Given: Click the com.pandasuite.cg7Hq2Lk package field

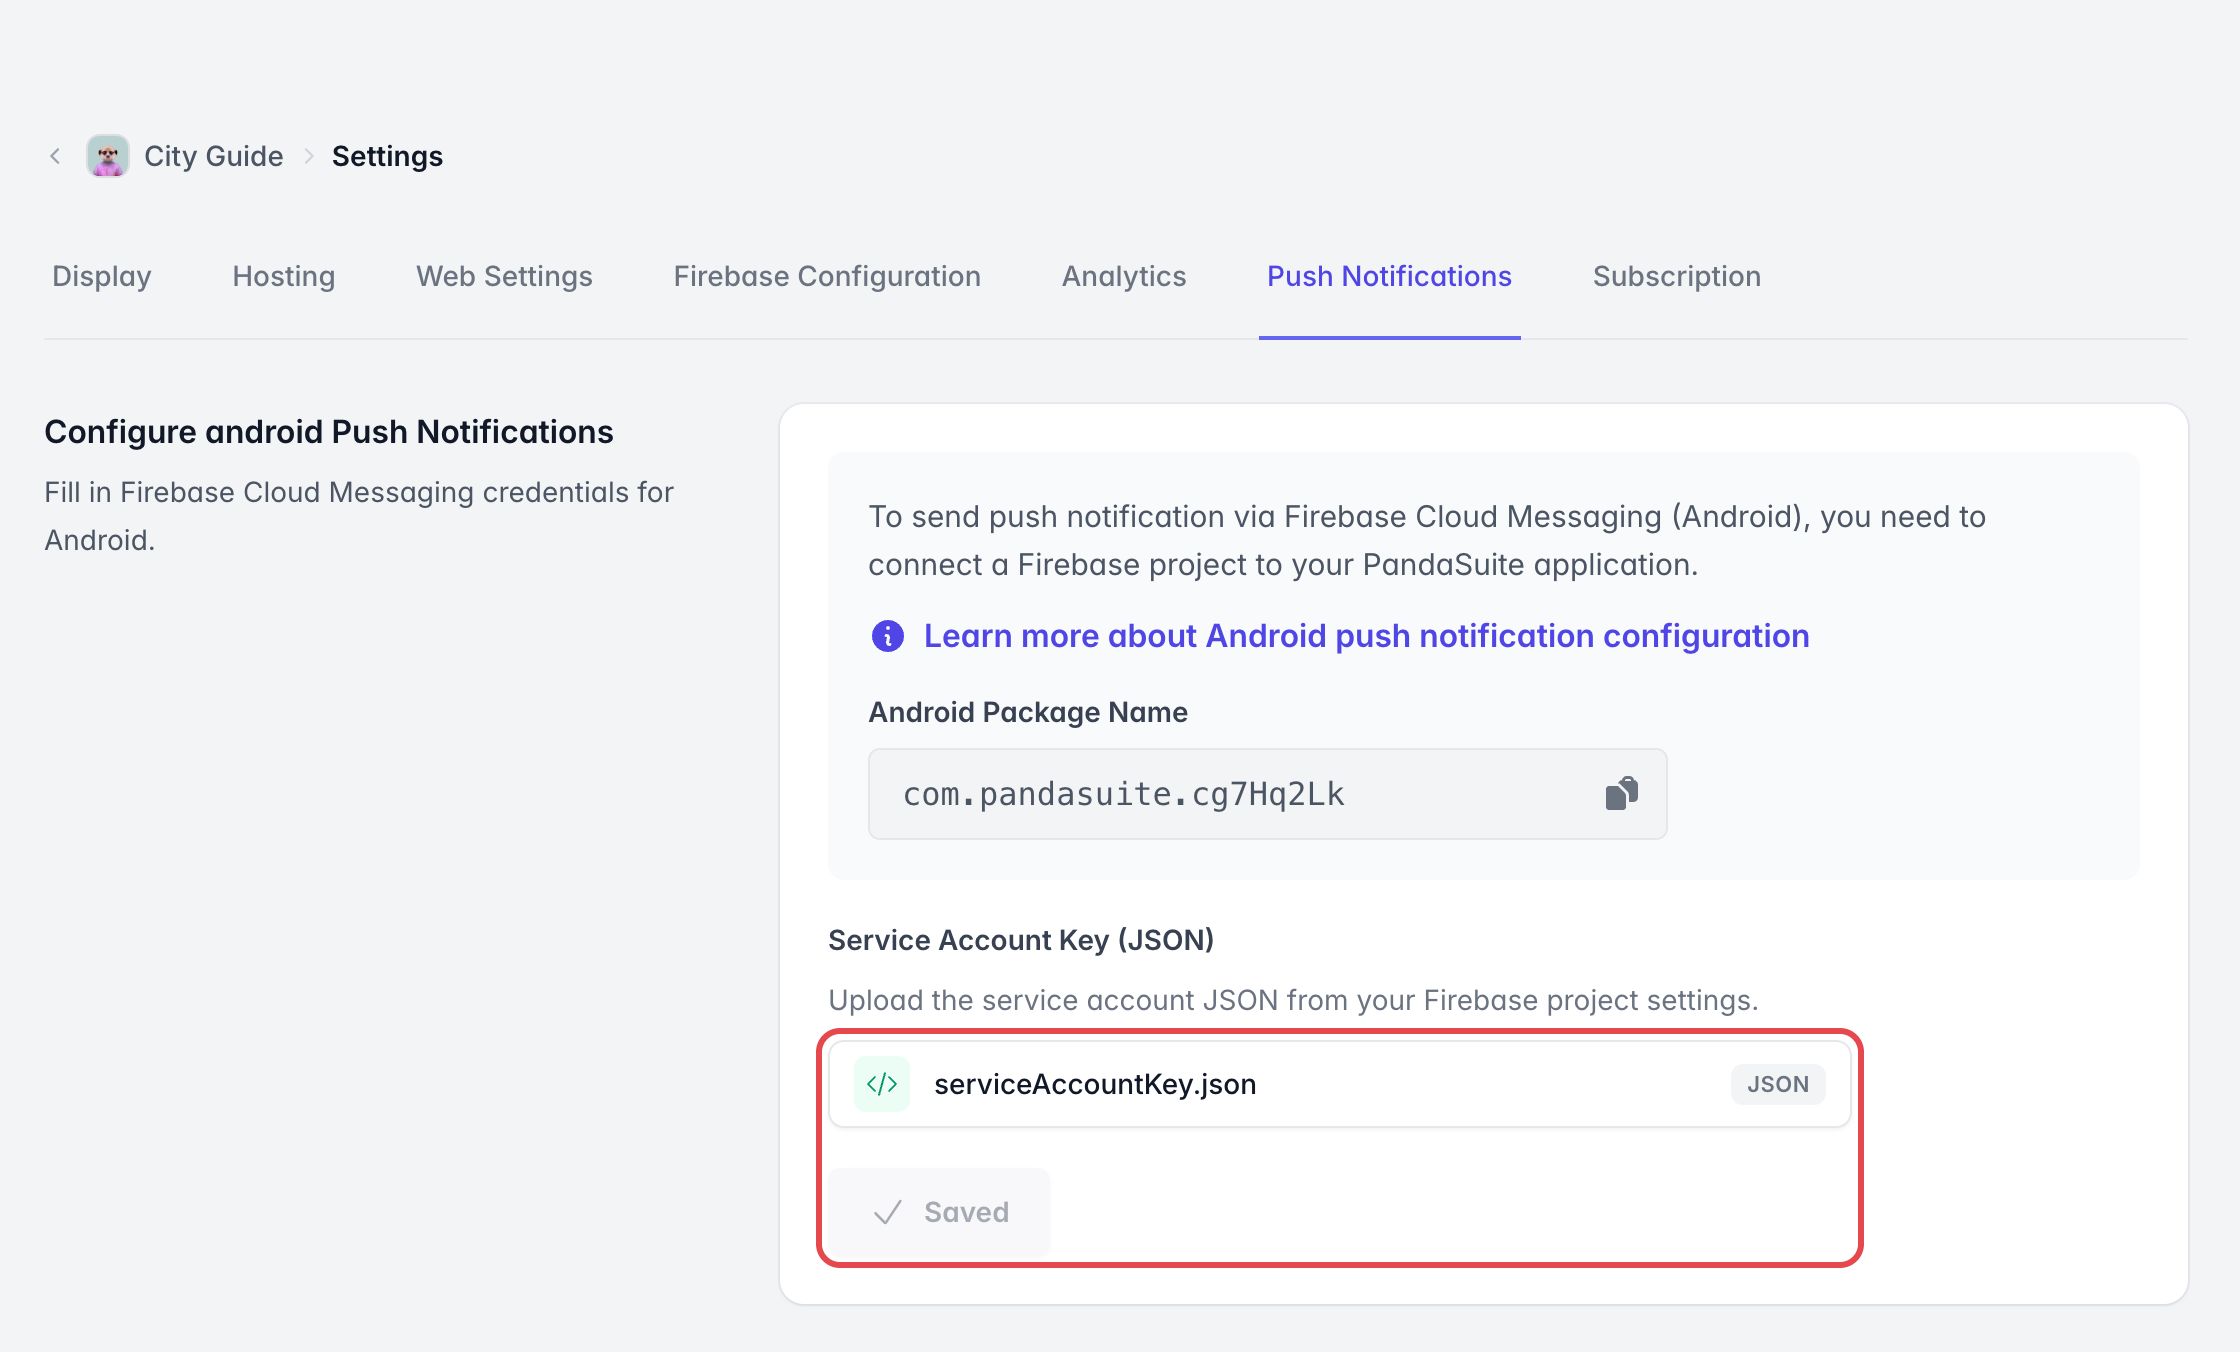Looking at the screenshot, I should (1268, 794).
